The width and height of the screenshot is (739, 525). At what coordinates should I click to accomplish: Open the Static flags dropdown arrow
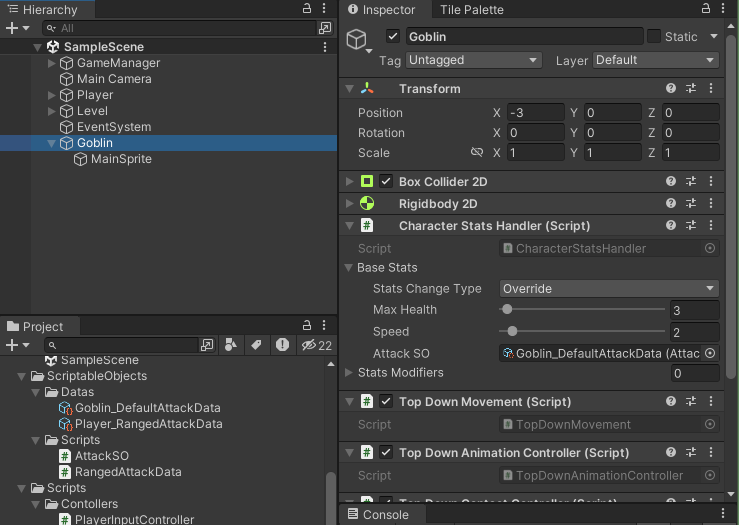pyautogui.click(x=714, y=36)
